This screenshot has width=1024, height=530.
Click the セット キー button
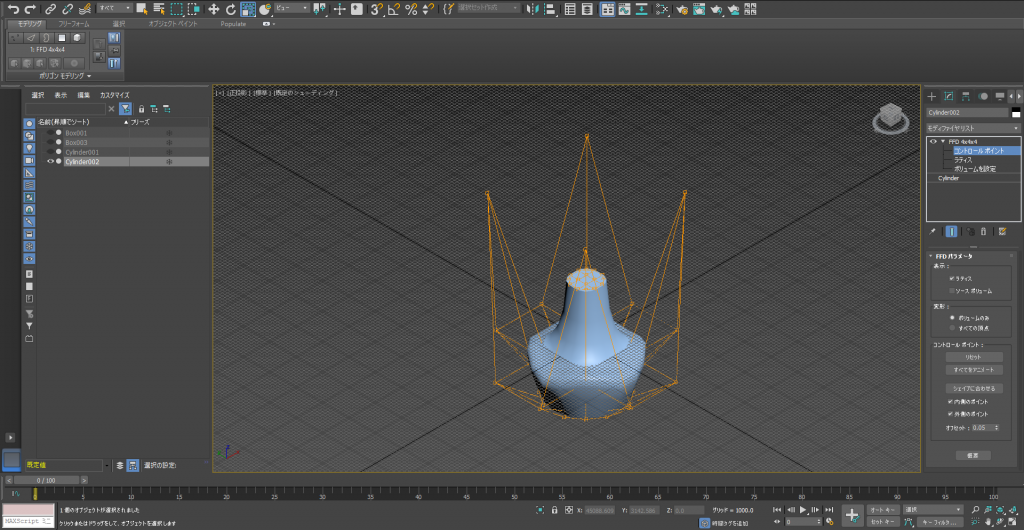(x=882, y=522)
